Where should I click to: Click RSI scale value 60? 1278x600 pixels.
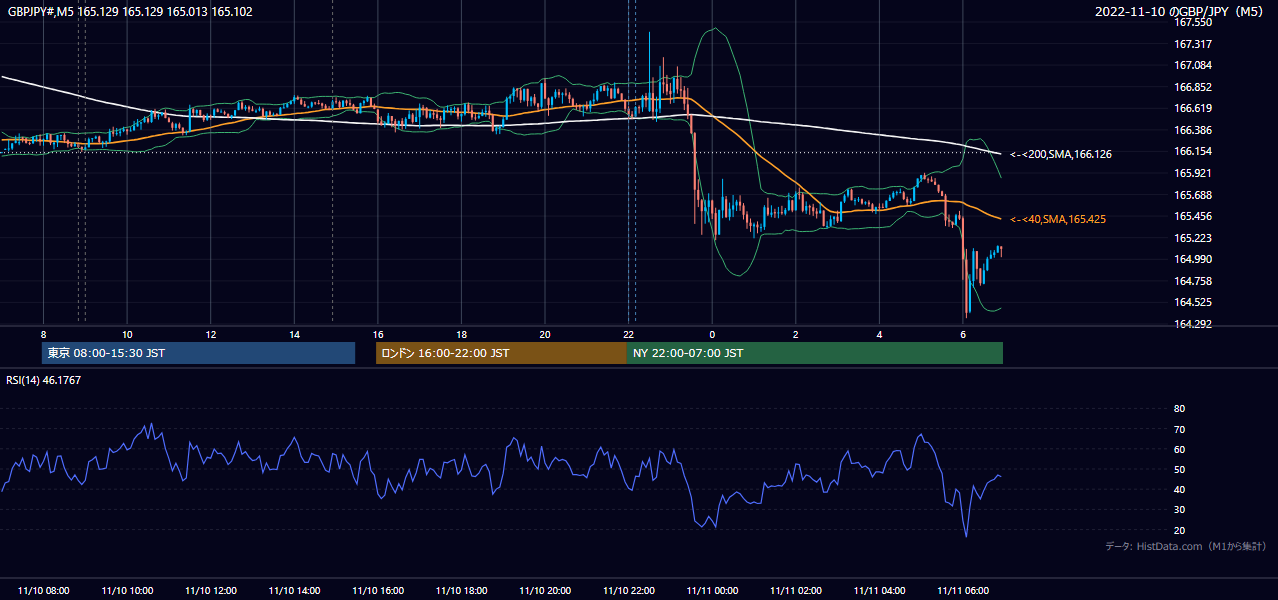pyautogui.click(x=1179, y=449)
